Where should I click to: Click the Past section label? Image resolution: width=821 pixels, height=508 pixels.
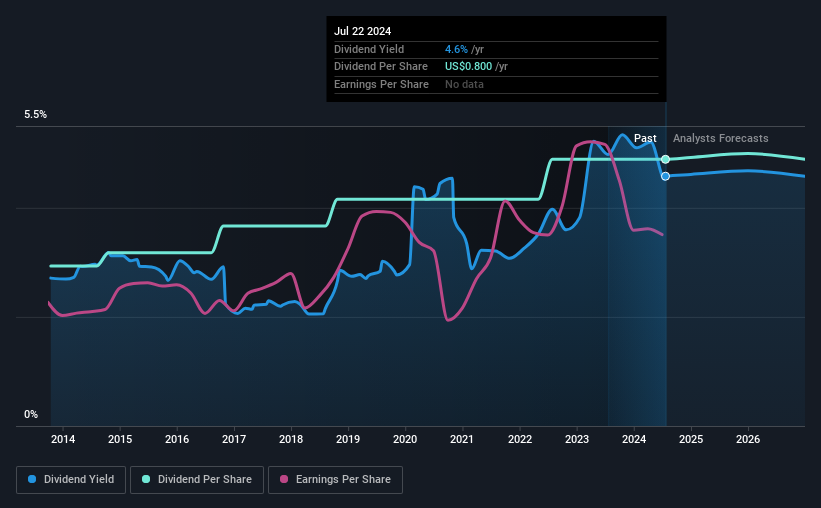(645, 138)
